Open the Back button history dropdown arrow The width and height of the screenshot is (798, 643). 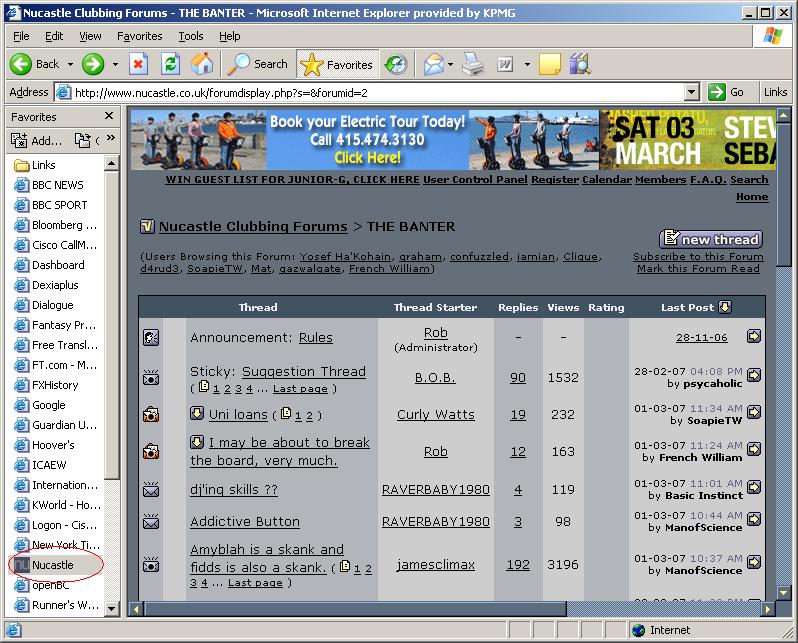tap(69, 64)
